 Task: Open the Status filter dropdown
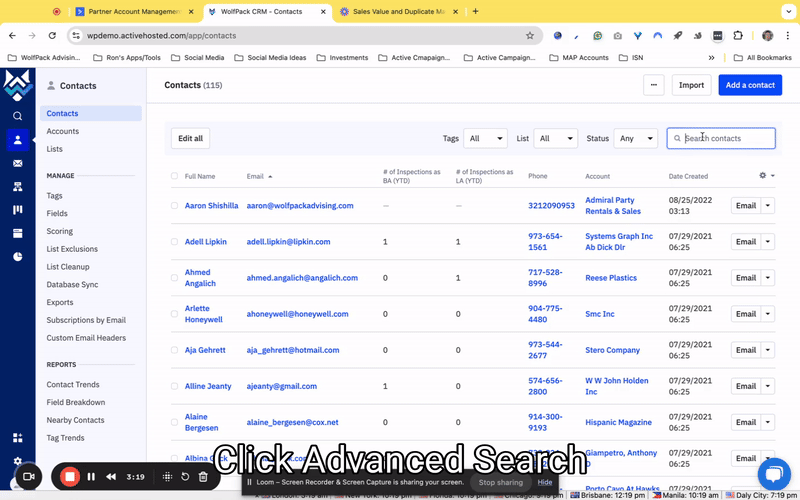(635, 138)
